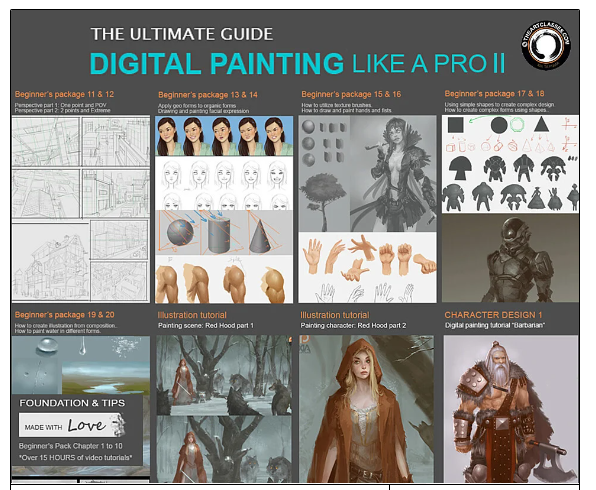Screen dimensions: 596x490
Task: Click the 'LIKE A PRO II' title text
Action: 428,63
